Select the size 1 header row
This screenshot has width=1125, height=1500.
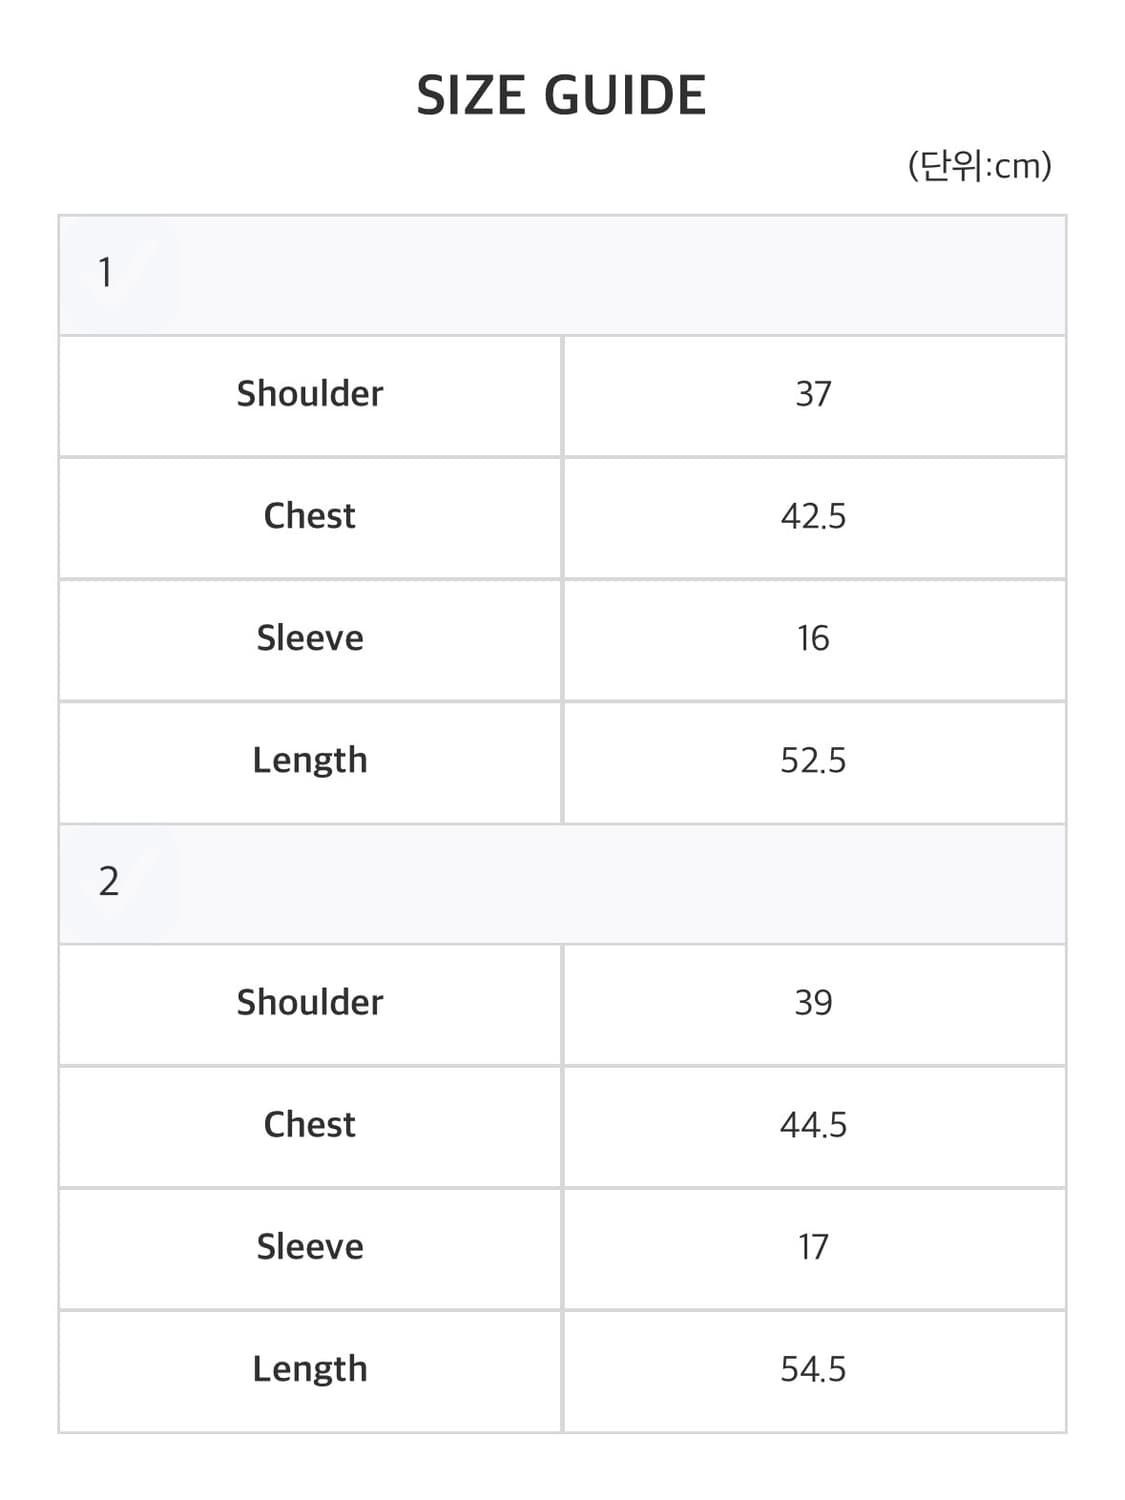pyautogui.click(x=562, y=275)
